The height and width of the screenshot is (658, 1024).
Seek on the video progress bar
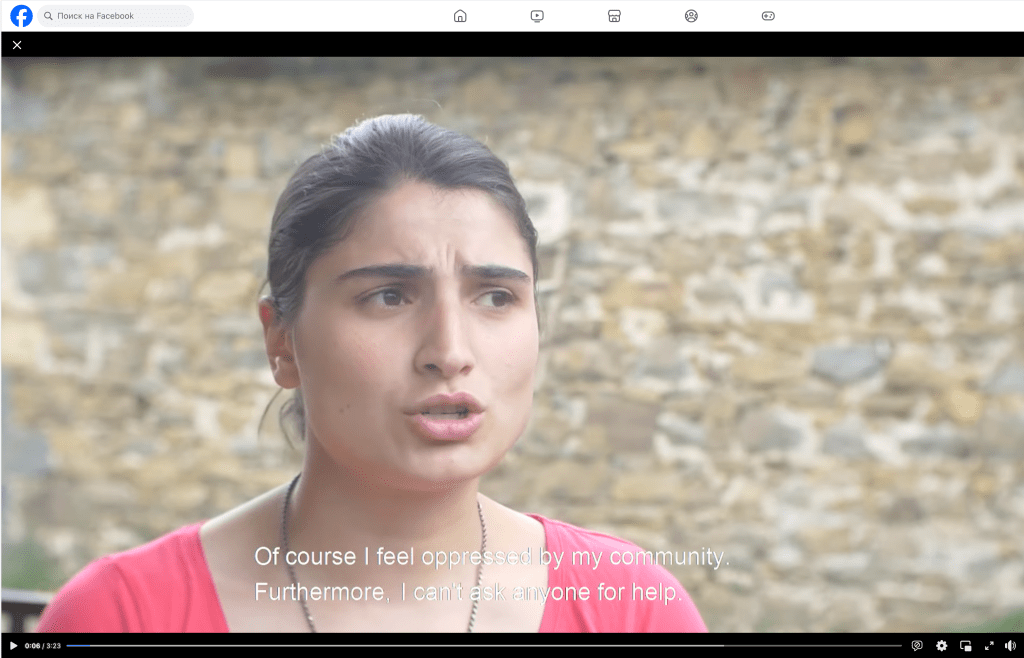480,646
